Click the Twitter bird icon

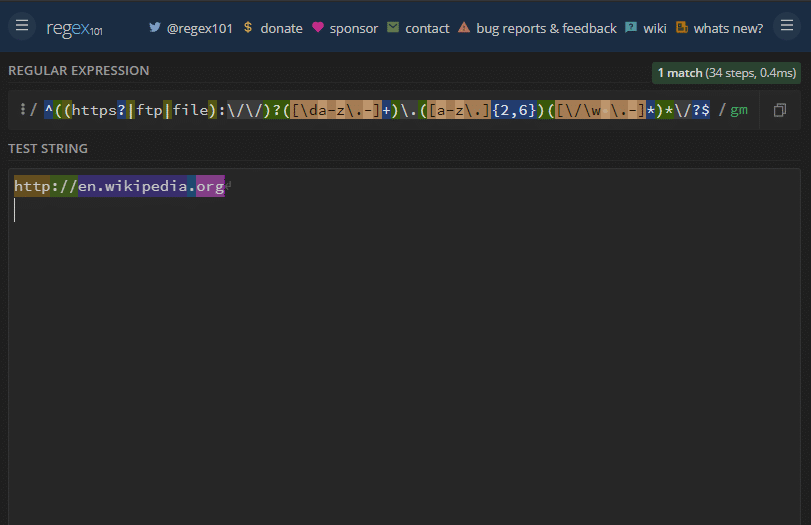tap(155, 27)
